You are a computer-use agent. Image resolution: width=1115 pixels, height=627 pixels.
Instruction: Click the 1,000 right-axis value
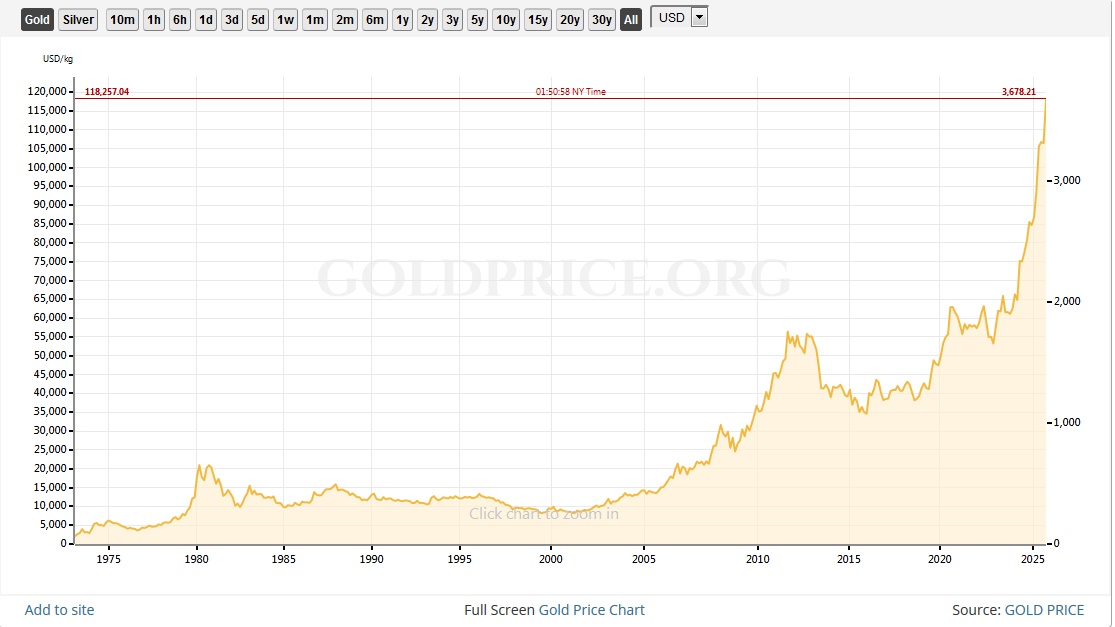click(x=1067, y=422)
